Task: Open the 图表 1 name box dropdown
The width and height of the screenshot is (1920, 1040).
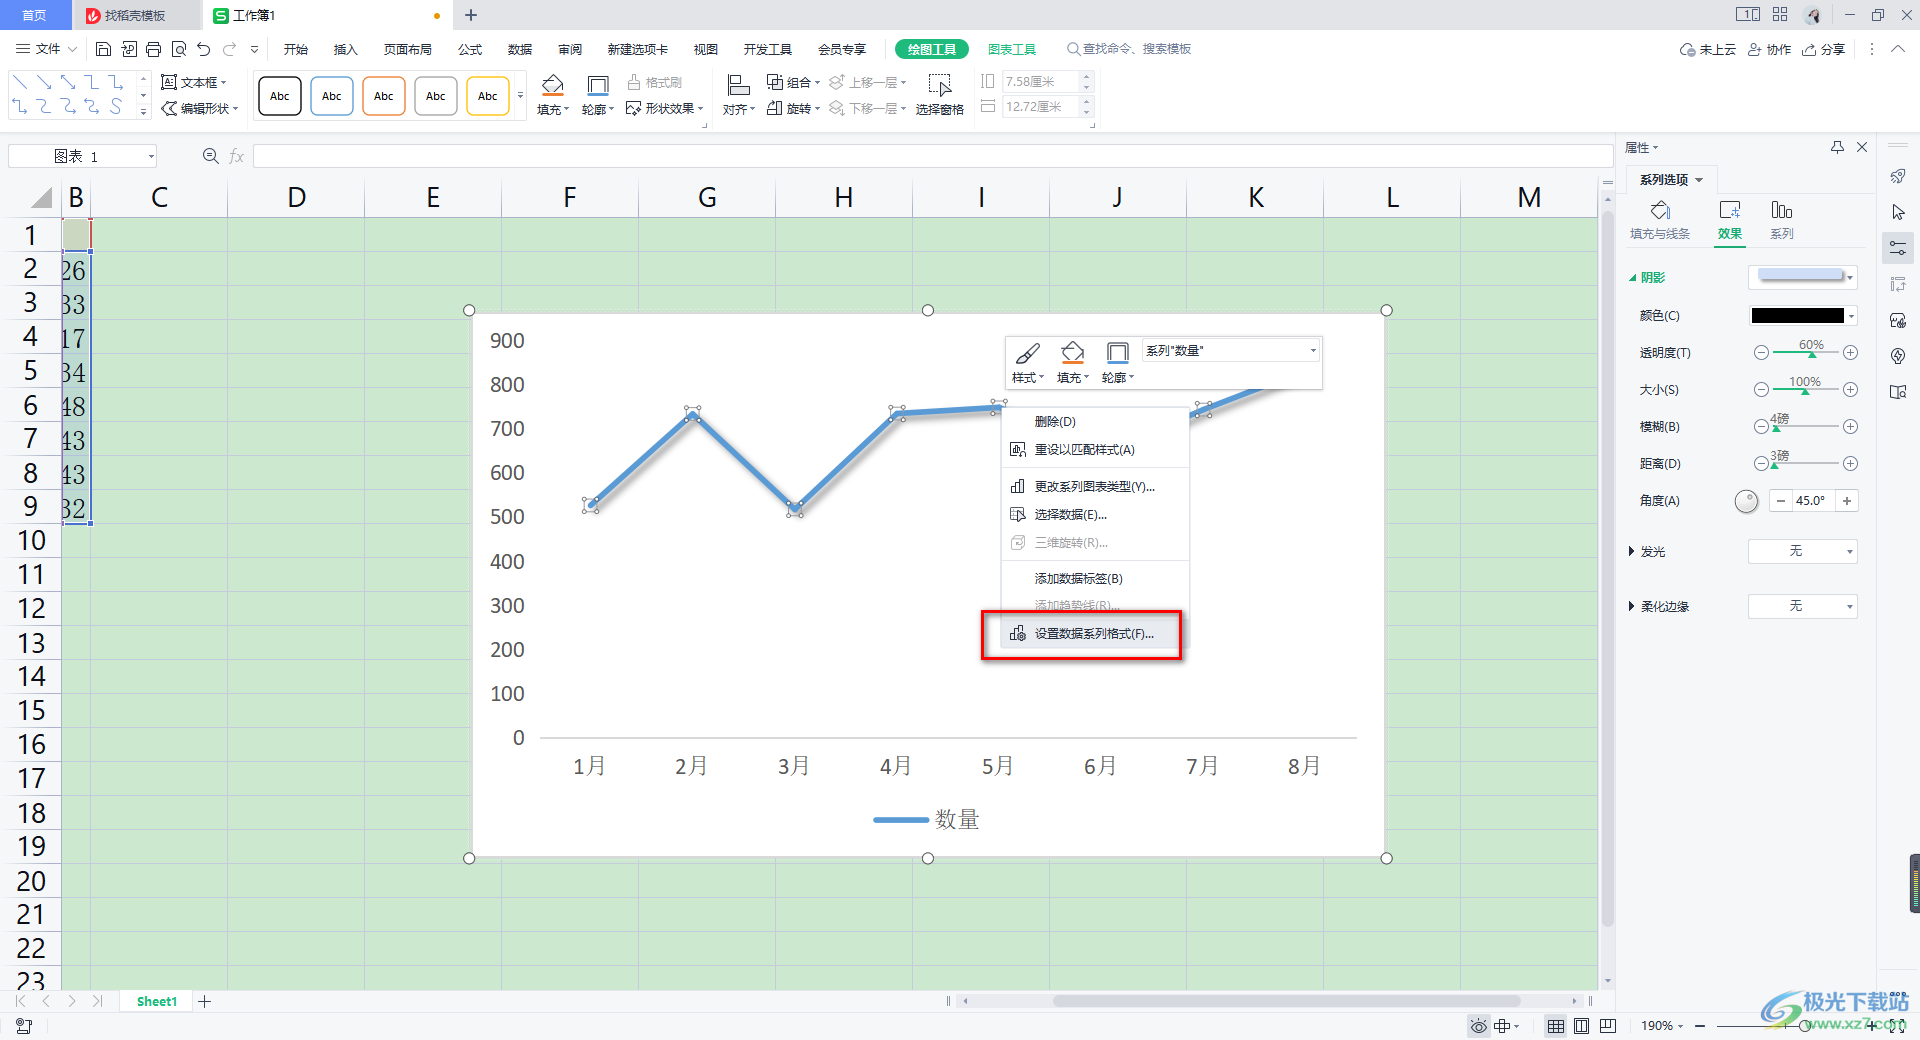Action: 151,156
